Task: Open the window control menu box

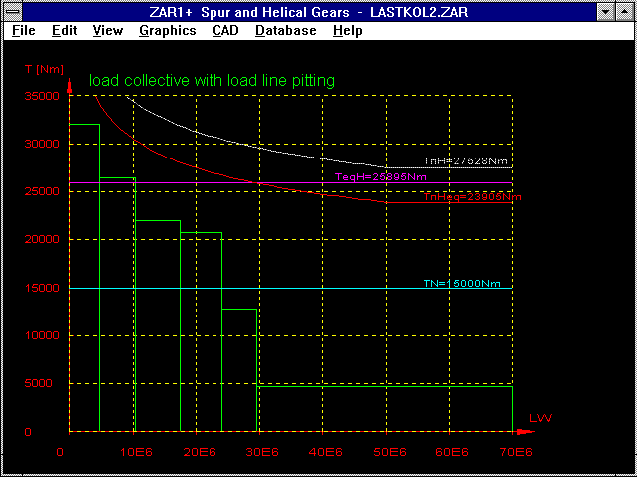Action: tap(12, 11)
